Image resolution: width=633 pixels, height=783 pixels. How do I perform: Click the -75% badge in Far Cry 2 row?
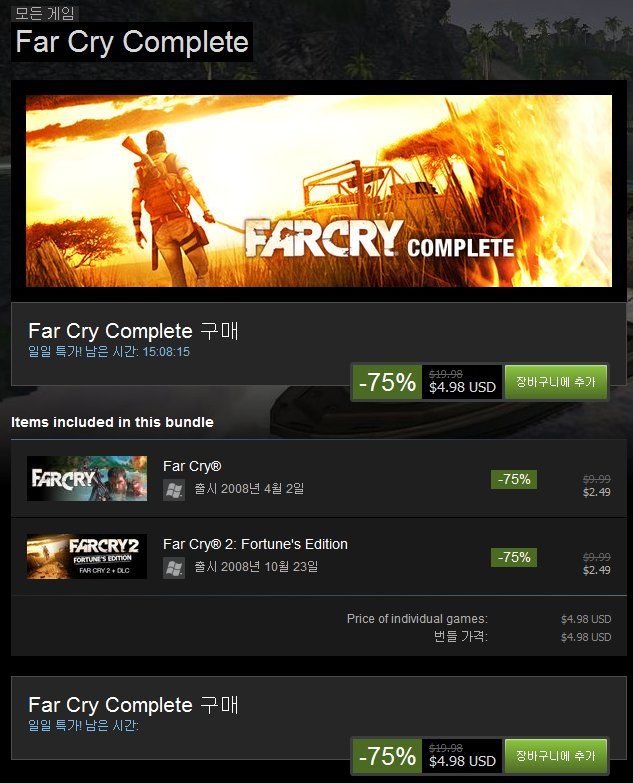point(514,557)
